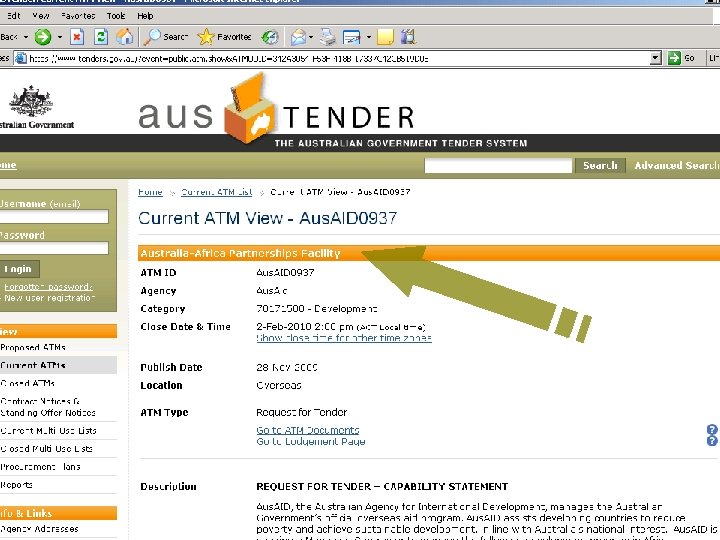Click the AusTender ballot box logo
Image resolution: width=720 pixels, height=540 pixels.
coord(249,108)
